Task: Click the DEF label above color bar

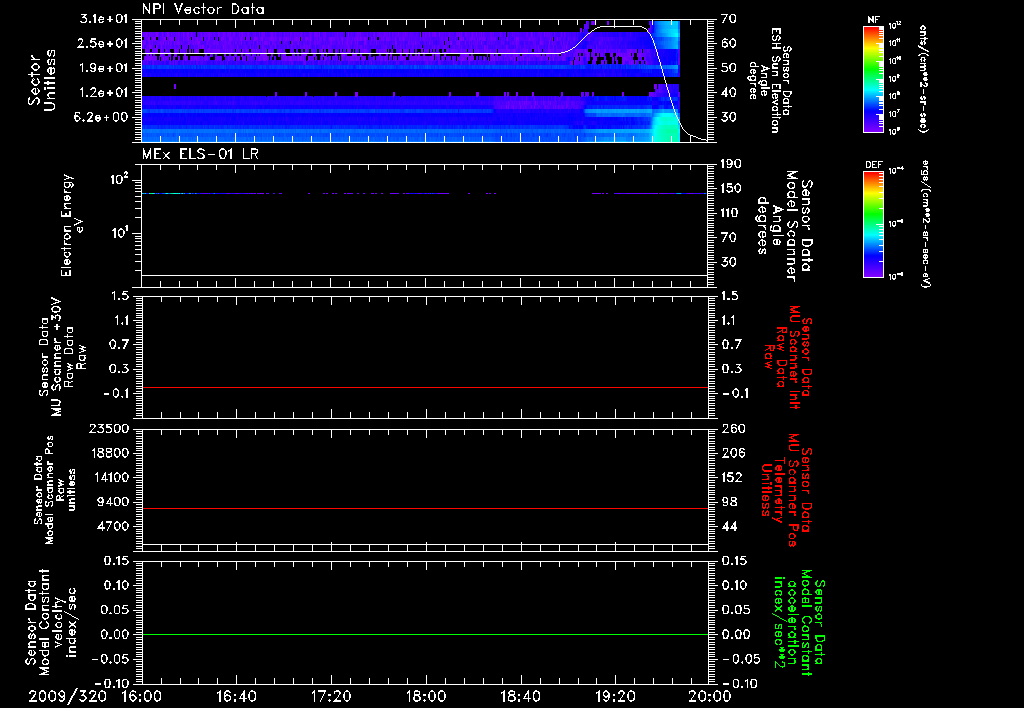Action: (874, 165)
